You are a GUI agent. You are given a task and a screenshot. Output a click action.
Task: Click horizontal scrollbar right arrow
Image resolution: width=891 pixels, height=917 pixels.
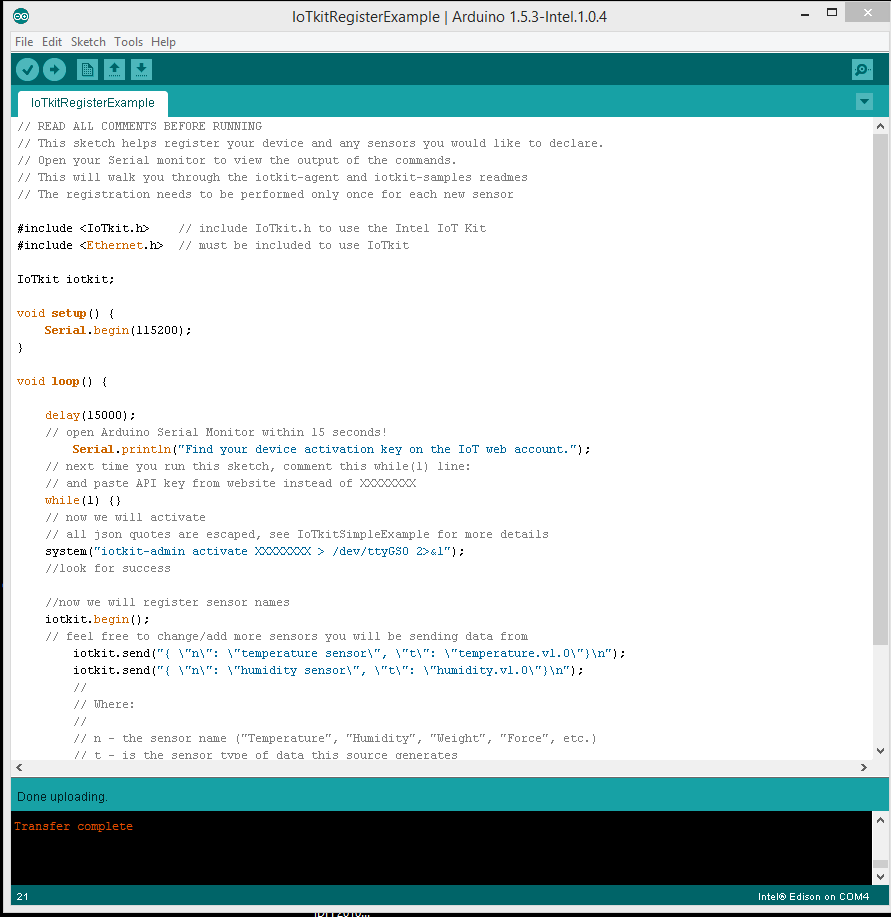pos(864,767)
